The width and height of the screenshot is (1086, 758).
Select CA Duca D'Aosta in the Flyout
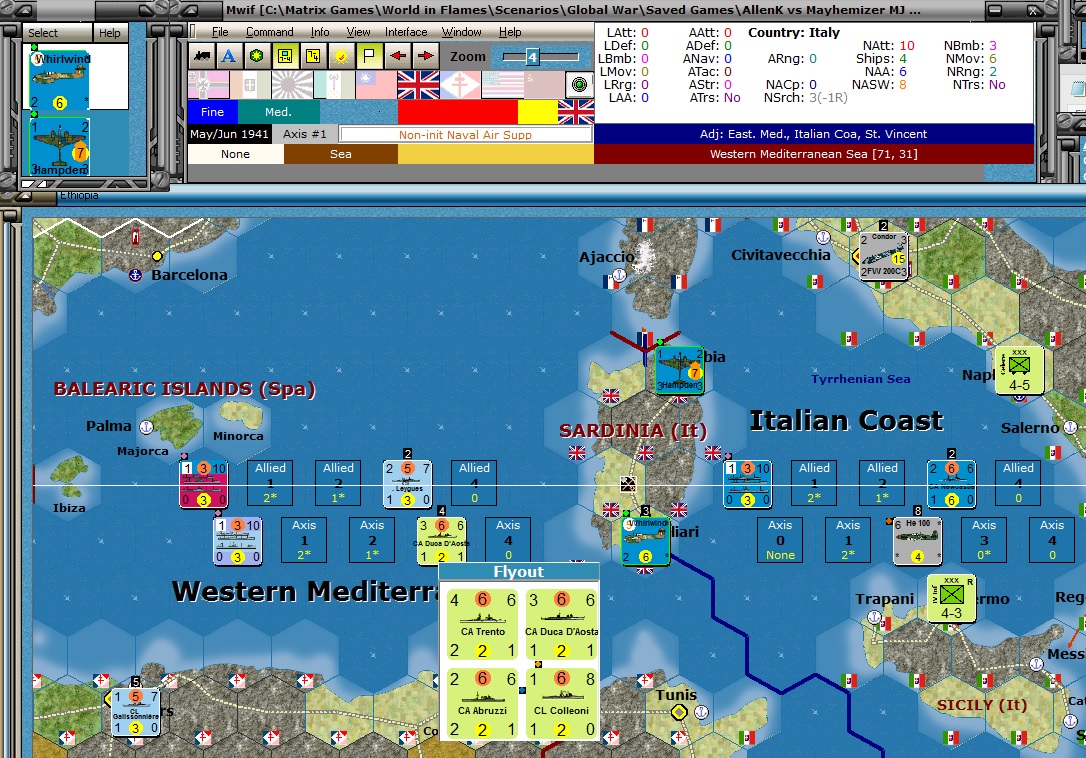point(562,624)
